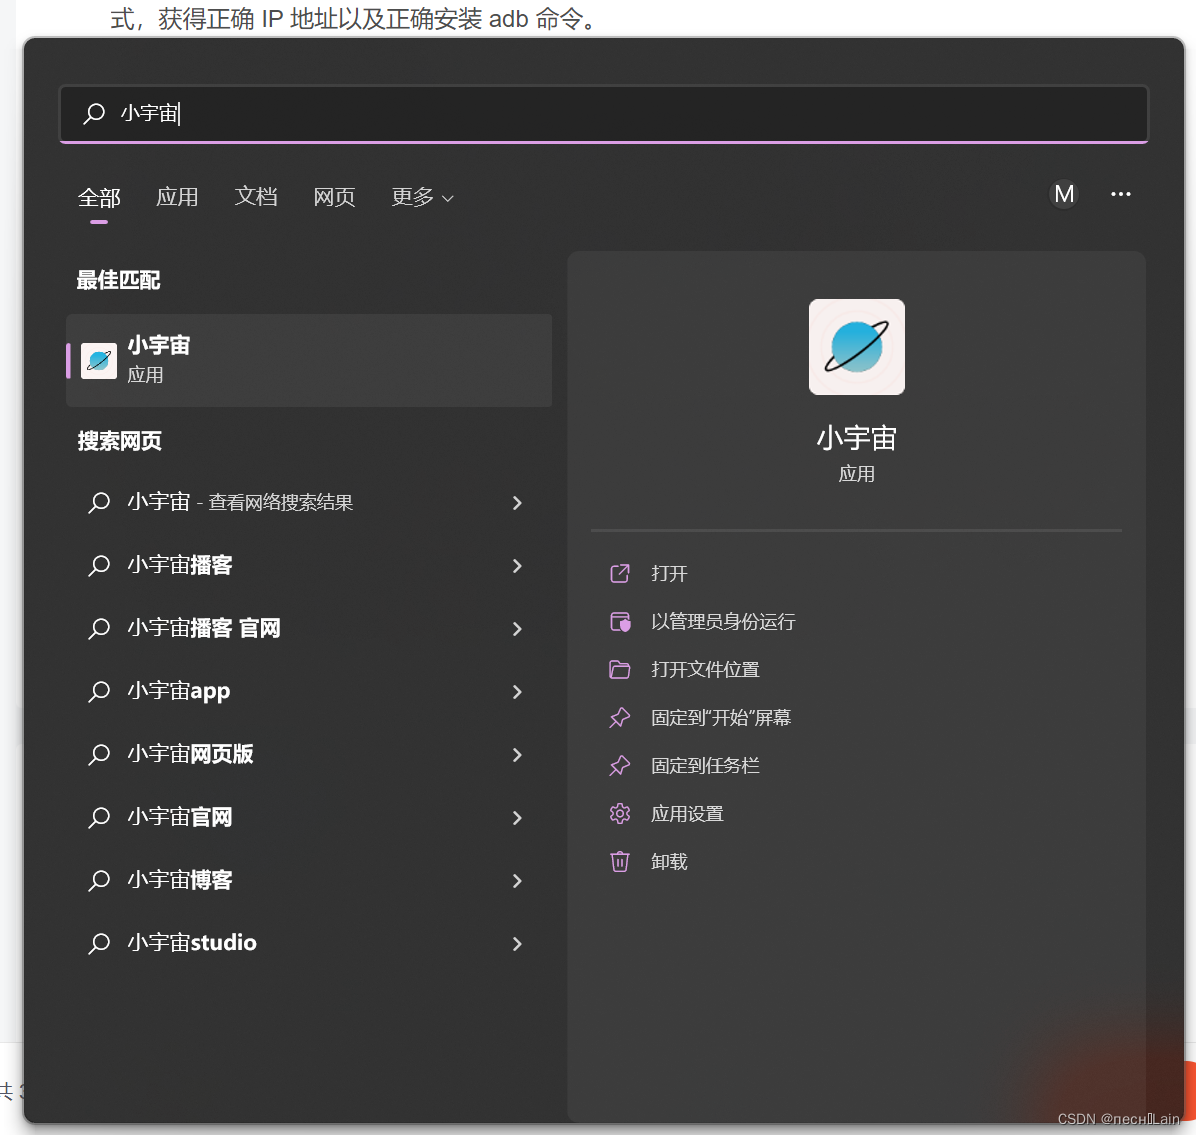This screenshot has width=1196, height=1135.
Task: Click the open-external icon beside 打开
Action: point(620,574)
